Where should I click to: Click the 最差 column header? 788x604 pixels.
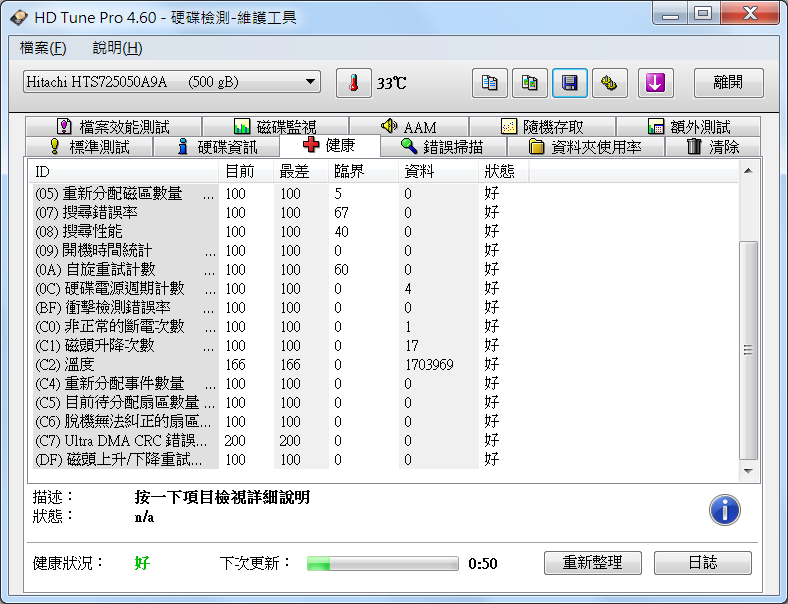pos(301,172)
